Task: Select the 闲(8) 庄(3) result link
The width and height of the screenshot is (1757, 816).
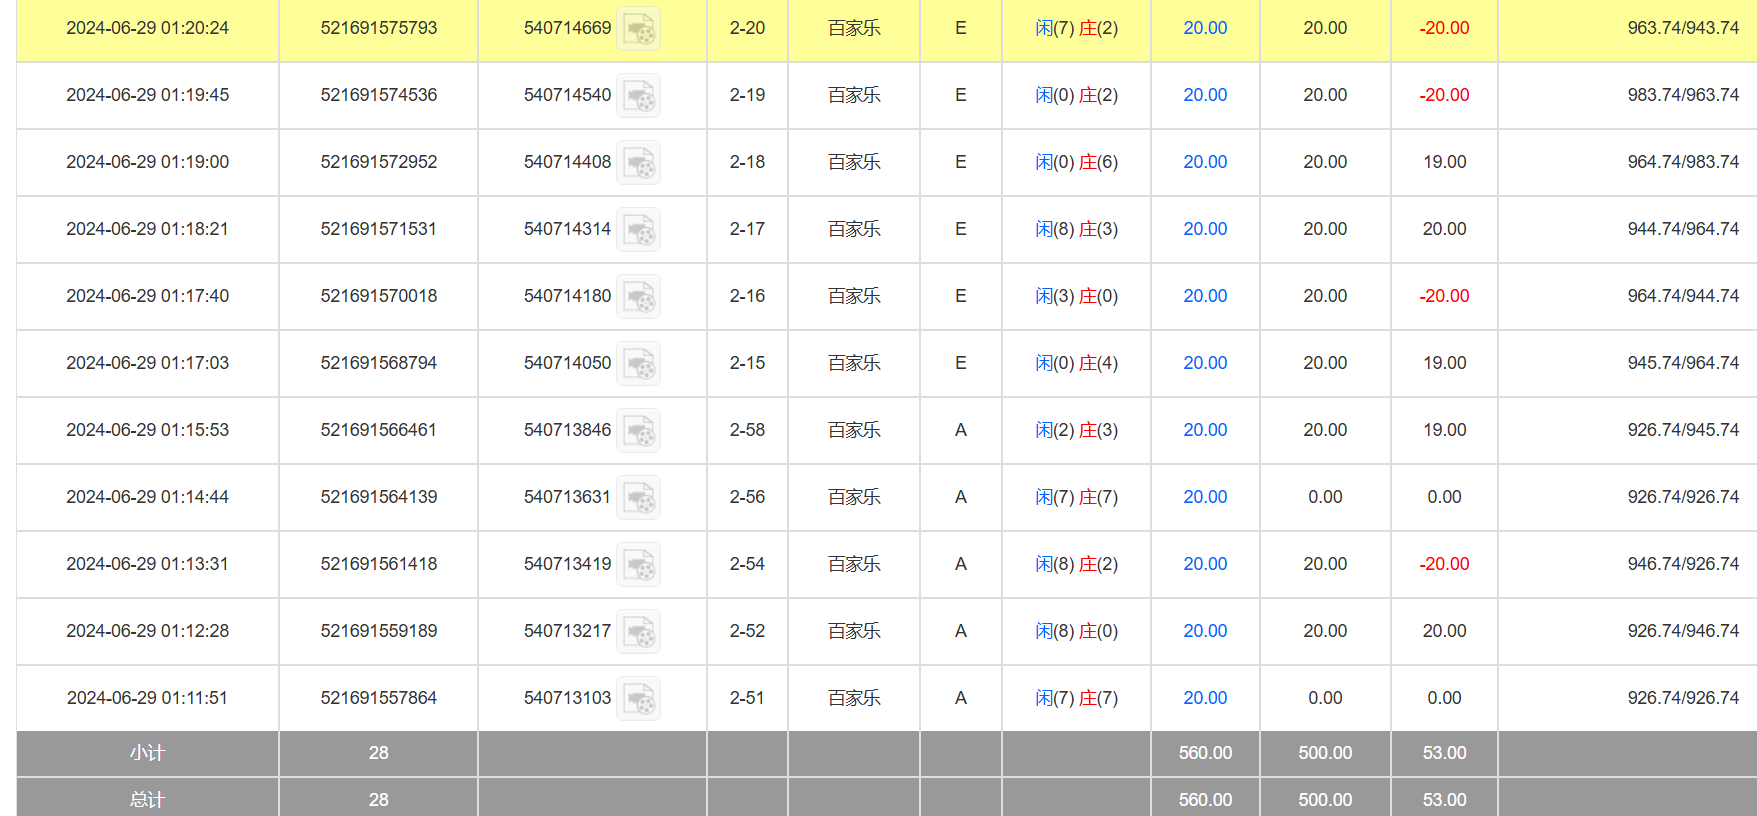Action: pyautogui.click(x=1076, y=229)
